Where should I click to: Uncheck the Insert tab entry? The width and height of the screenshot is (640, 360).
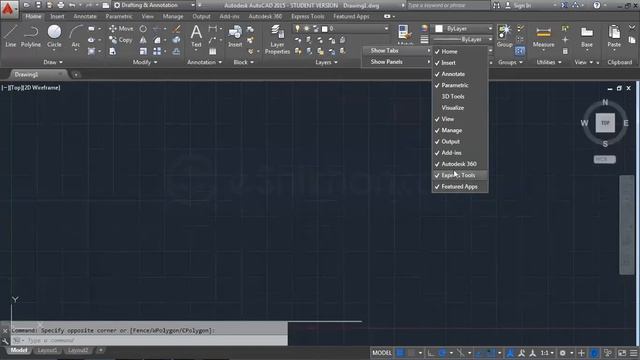(460, 63)
